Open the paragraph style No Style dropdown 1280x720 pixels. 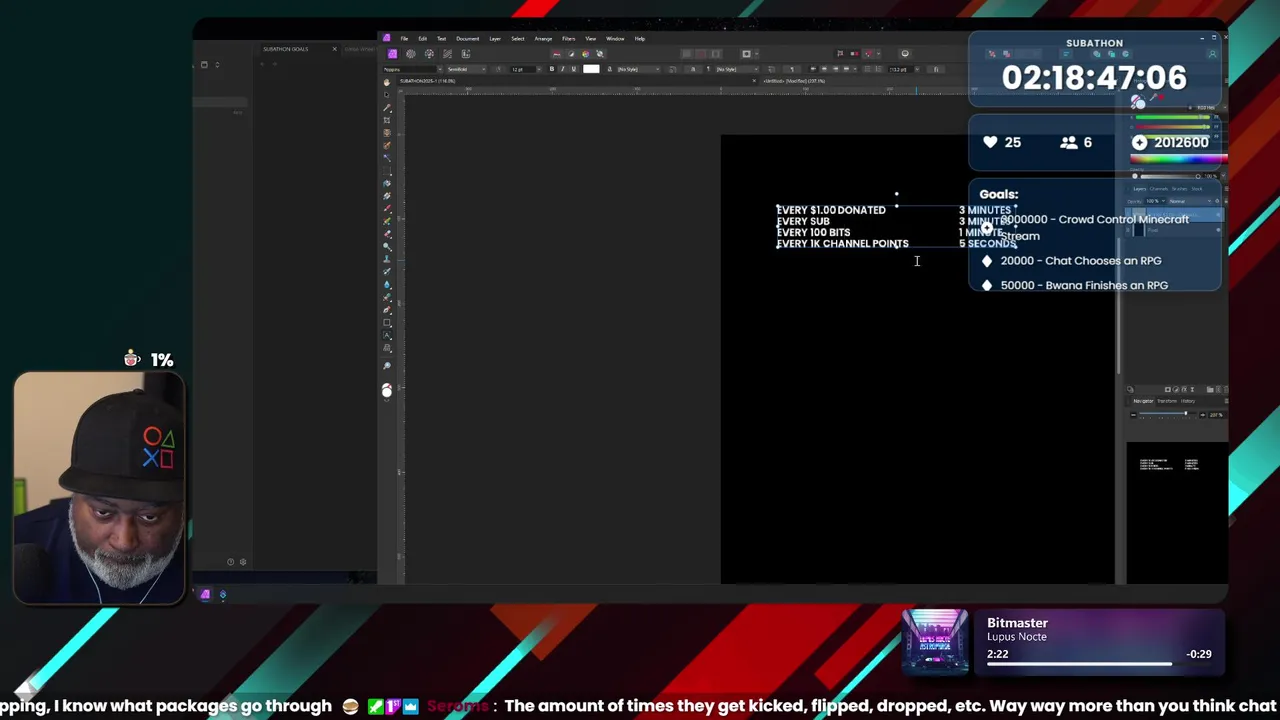[x=737, y=69]
